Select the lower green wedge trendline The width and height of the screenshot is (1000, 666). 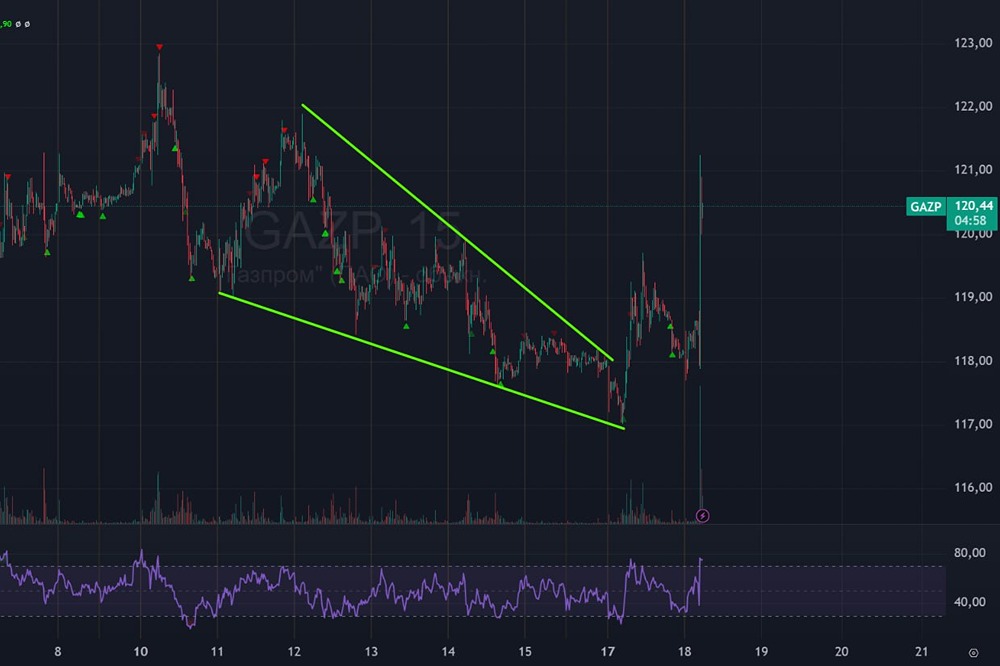point(421,360)
